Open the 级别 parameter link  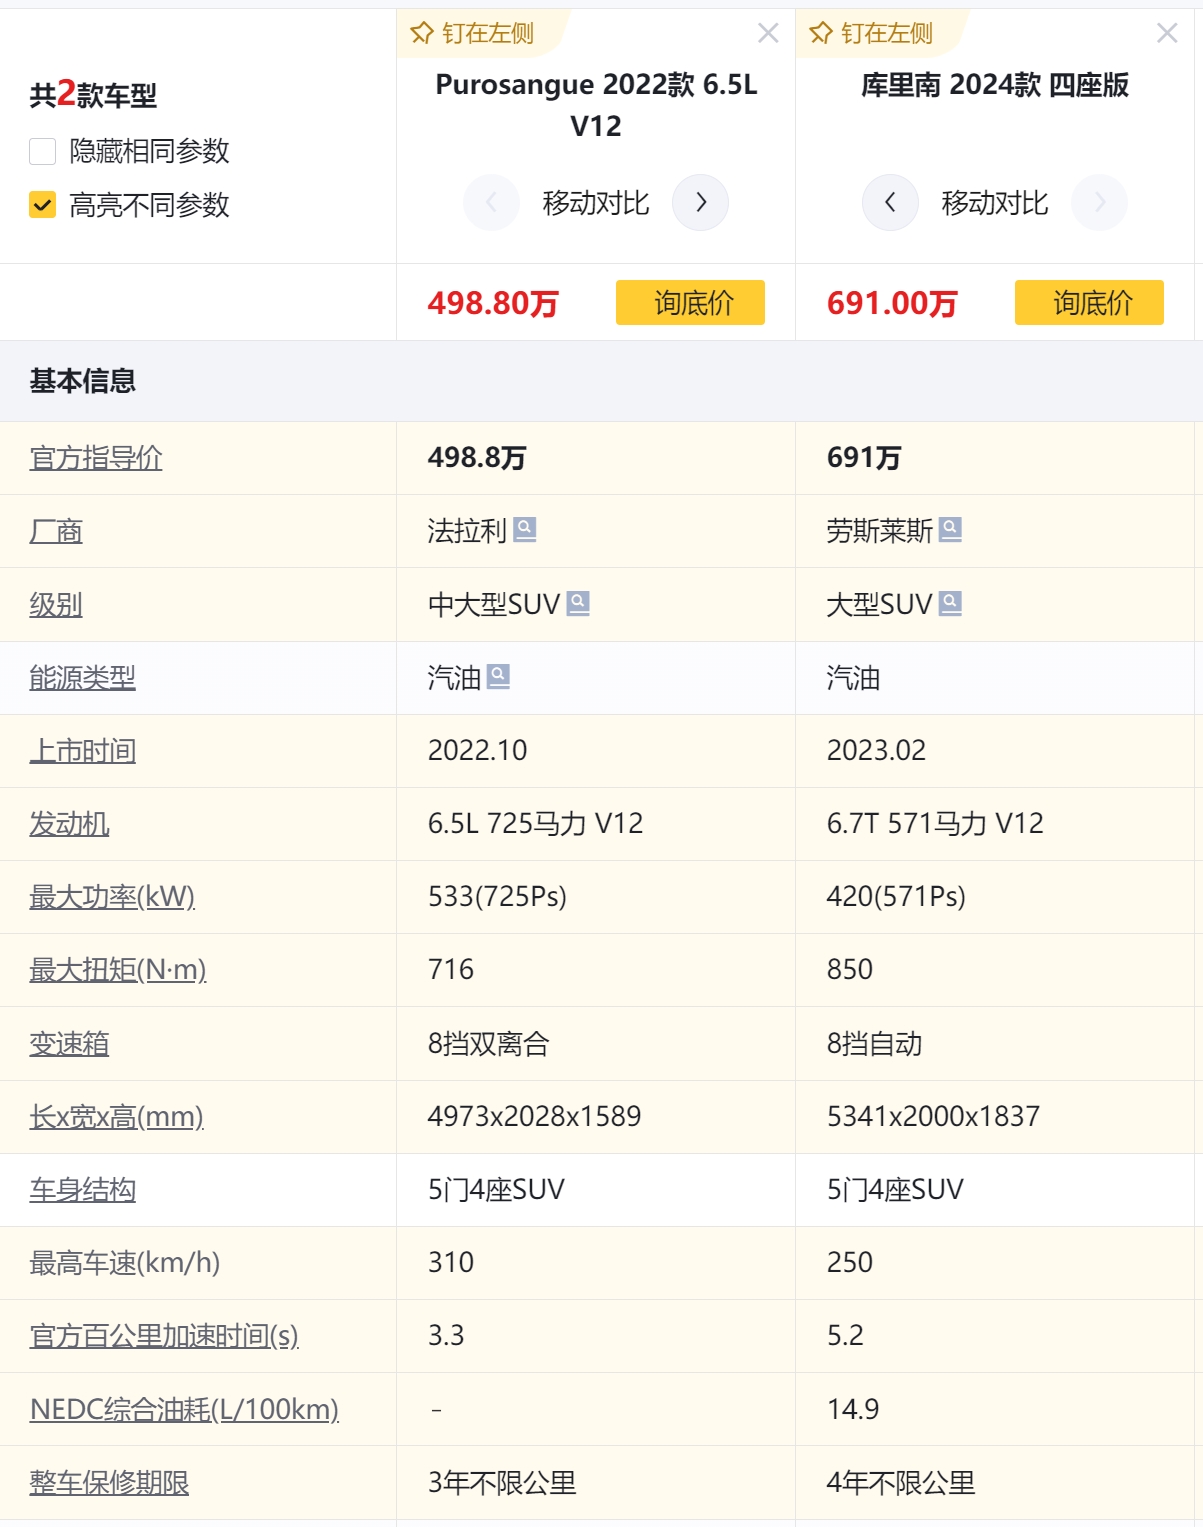click(56, 604)
